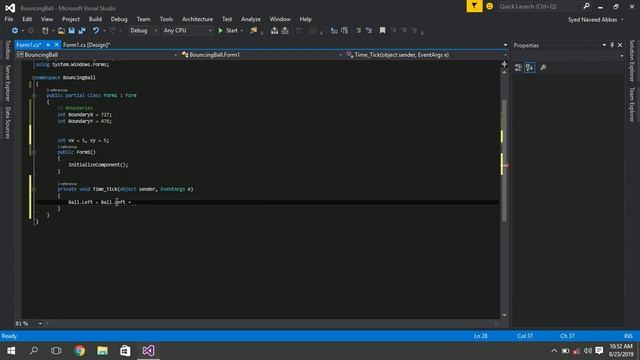This screenshot has height=360, width=640.
Task: Open Google Chrome from the taskbar
Action: tap(80, 351)
